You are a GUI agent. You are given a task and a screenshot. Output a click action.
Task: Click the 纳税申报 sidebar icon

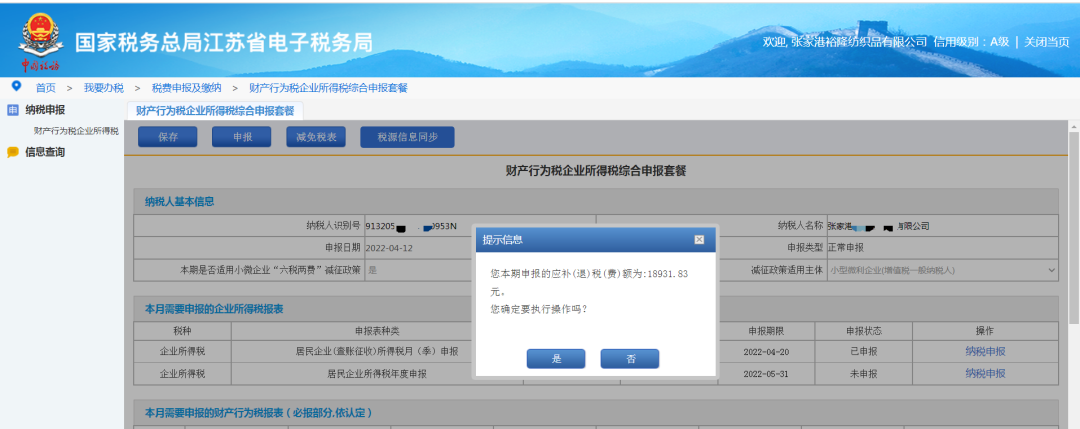point(13,110)
